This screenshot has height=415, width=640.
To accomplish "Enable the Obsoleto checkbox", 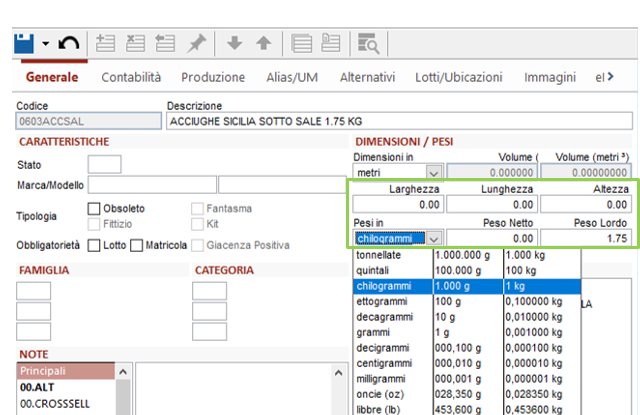I will point(95,209).
